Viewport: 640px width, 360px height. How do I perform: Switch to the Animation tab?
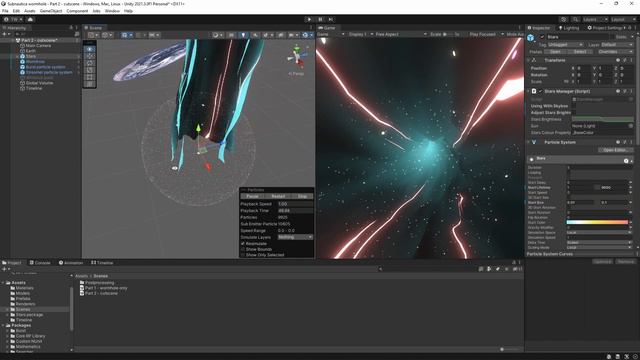71,263
